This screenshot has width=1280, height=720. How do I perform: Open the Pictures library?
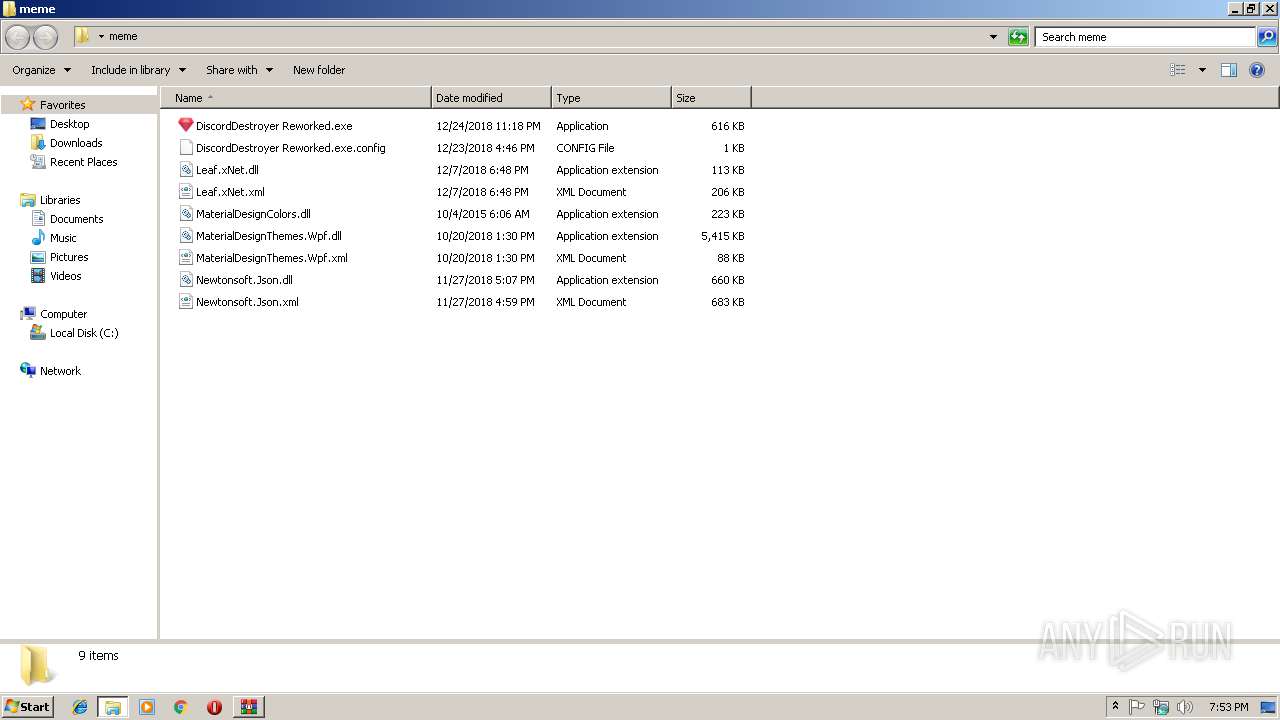tap(69, 257)
